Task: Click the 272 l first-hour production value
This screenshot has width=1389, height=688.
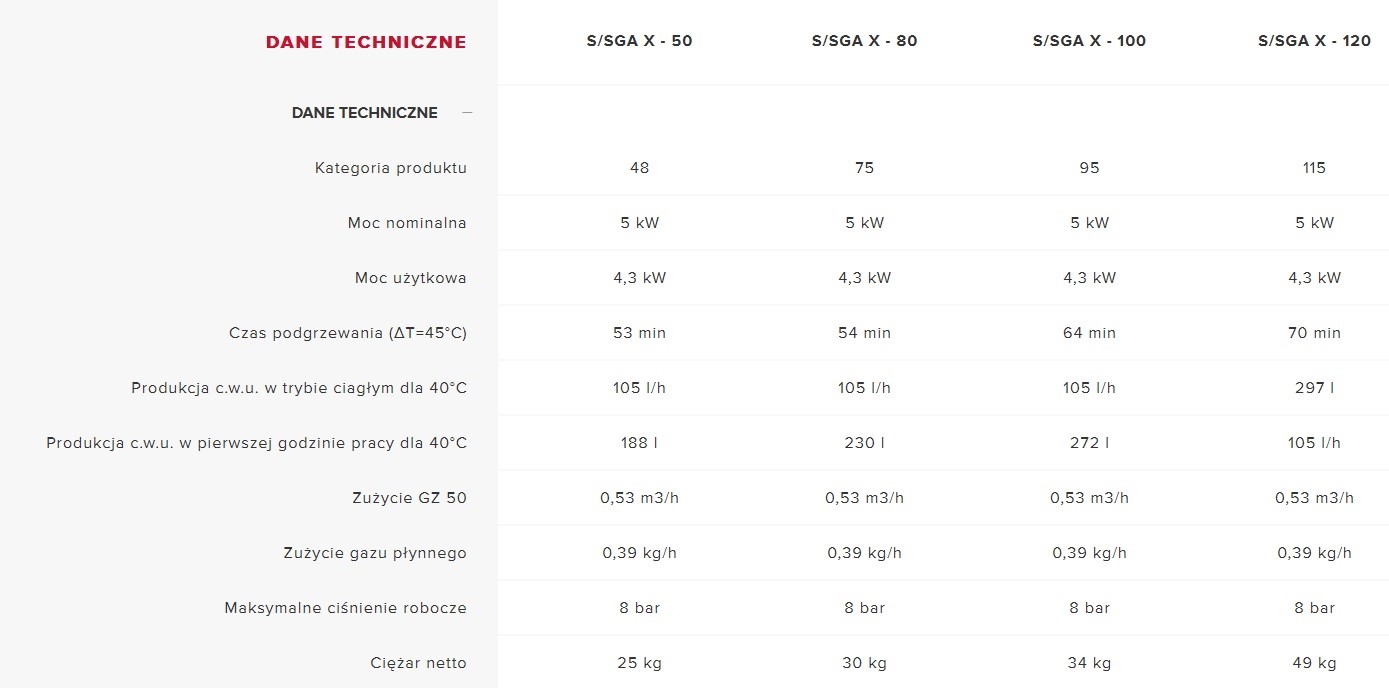Action: click(1090, 443)
